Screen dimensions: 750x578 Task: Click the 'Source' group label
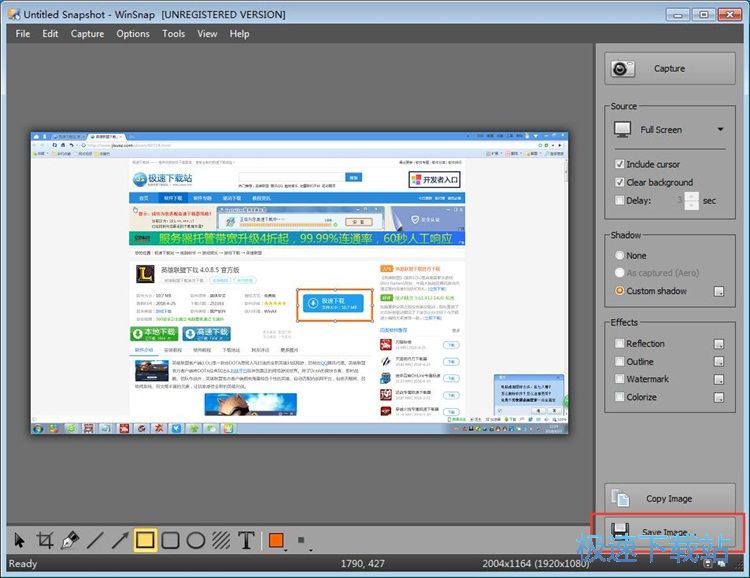[x=623, y=106]
